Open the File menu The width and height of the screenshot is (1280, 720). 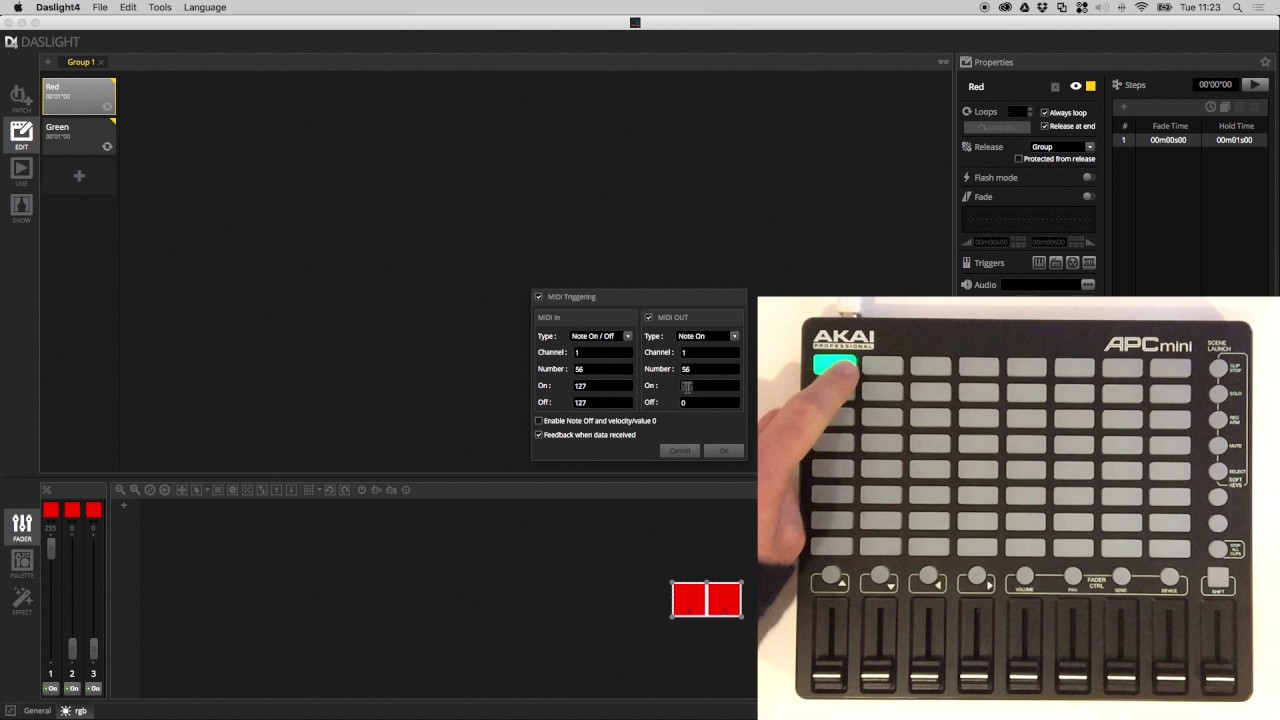pos(100,7)
